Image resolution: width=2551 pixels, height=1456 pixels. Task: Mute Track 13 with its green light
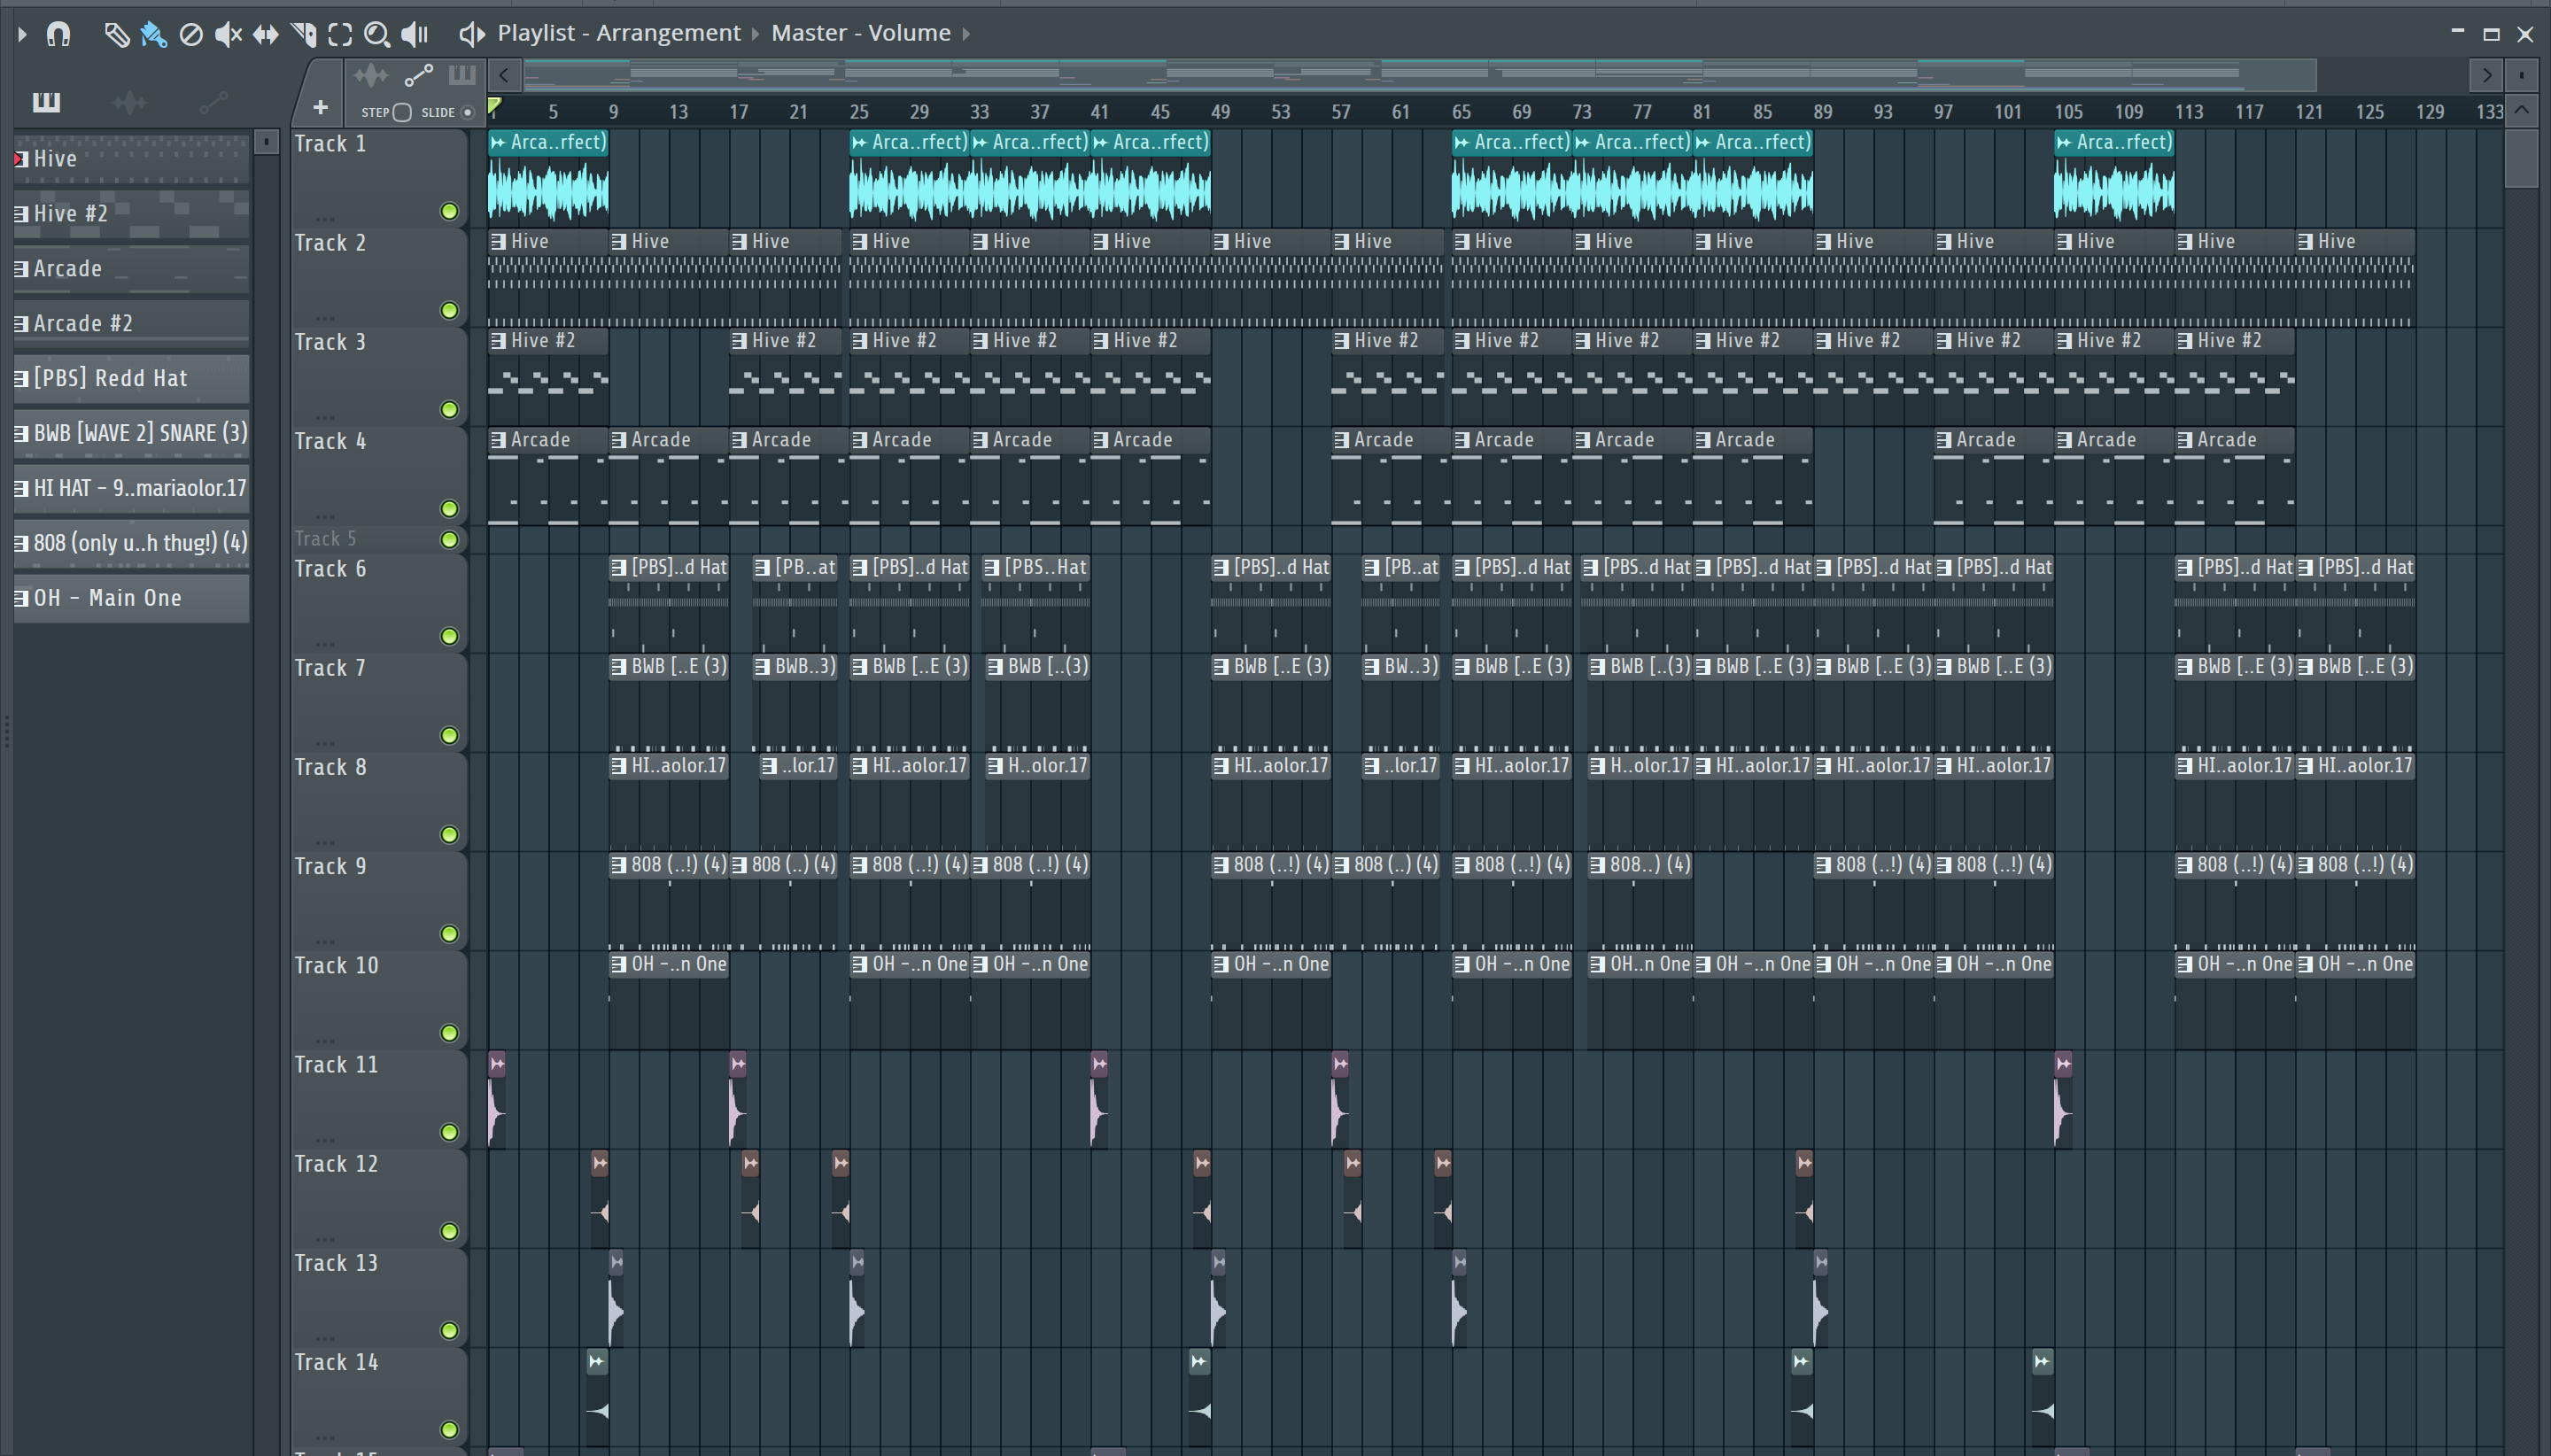[449, 1331]
